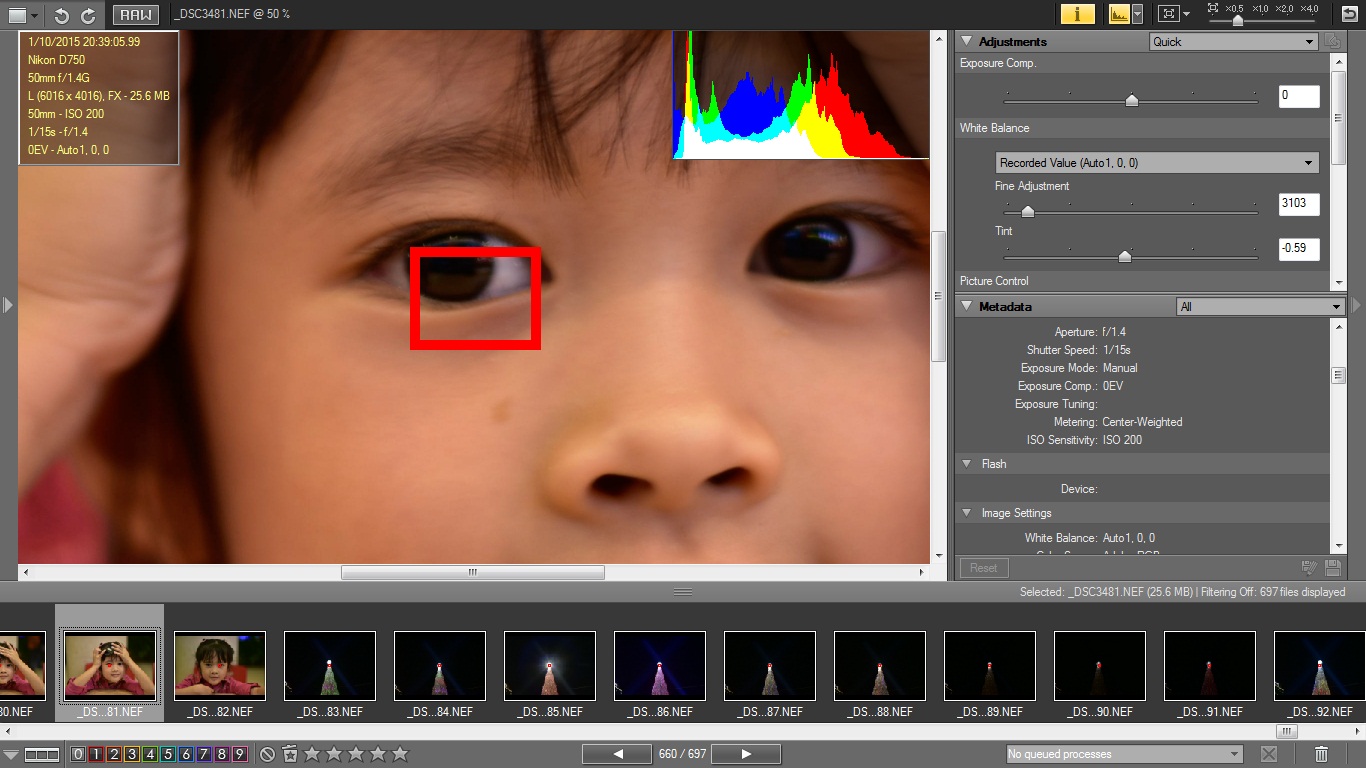Toggle the histogram display icon
The image size is (1366, 768).
click(x=1119, y=14)
